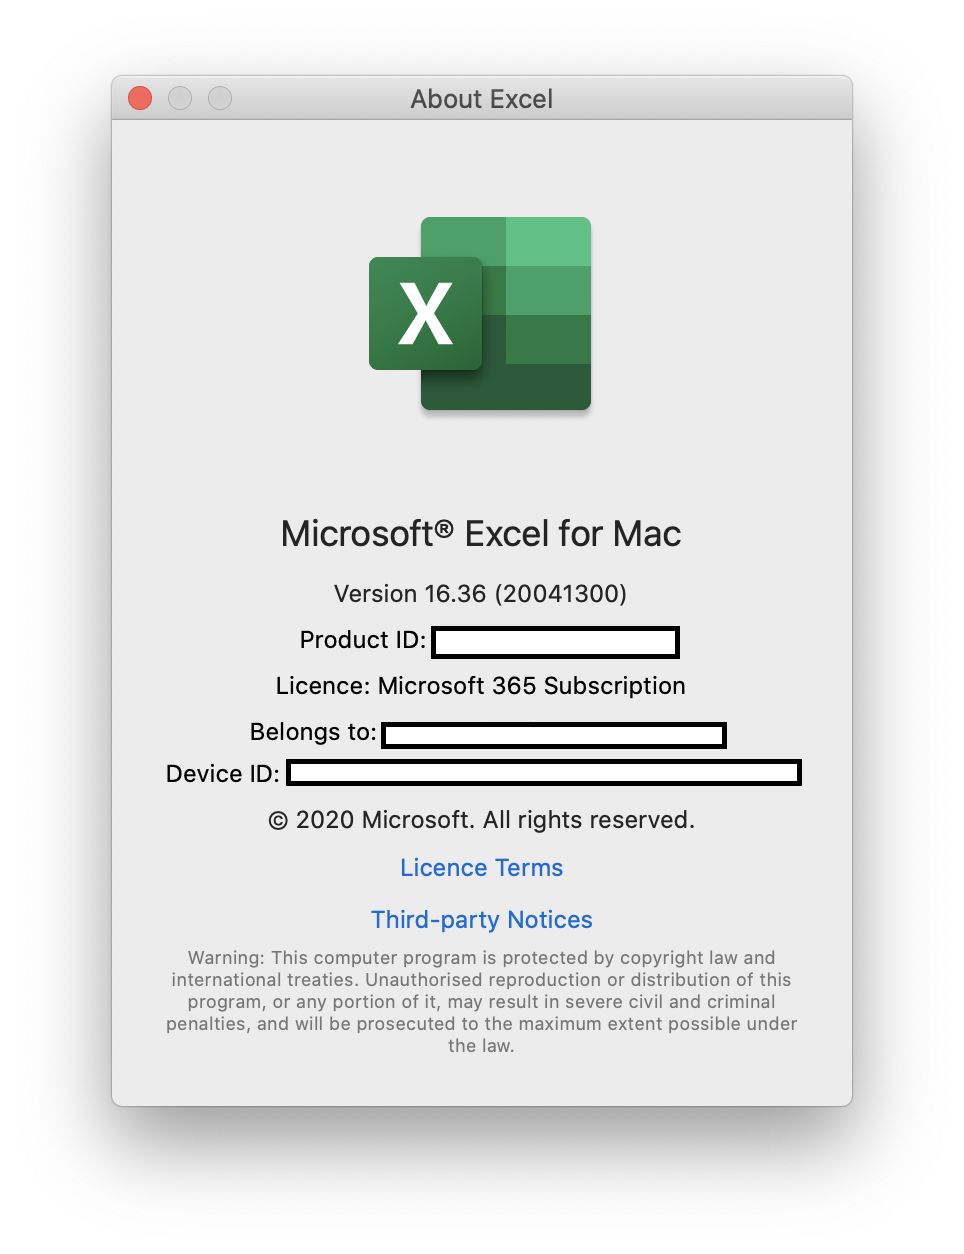Image resolution: width=964 pixels, height=1254 pixels.
Task: Open the Third-party Notices link
Action: tap(481, 920)
